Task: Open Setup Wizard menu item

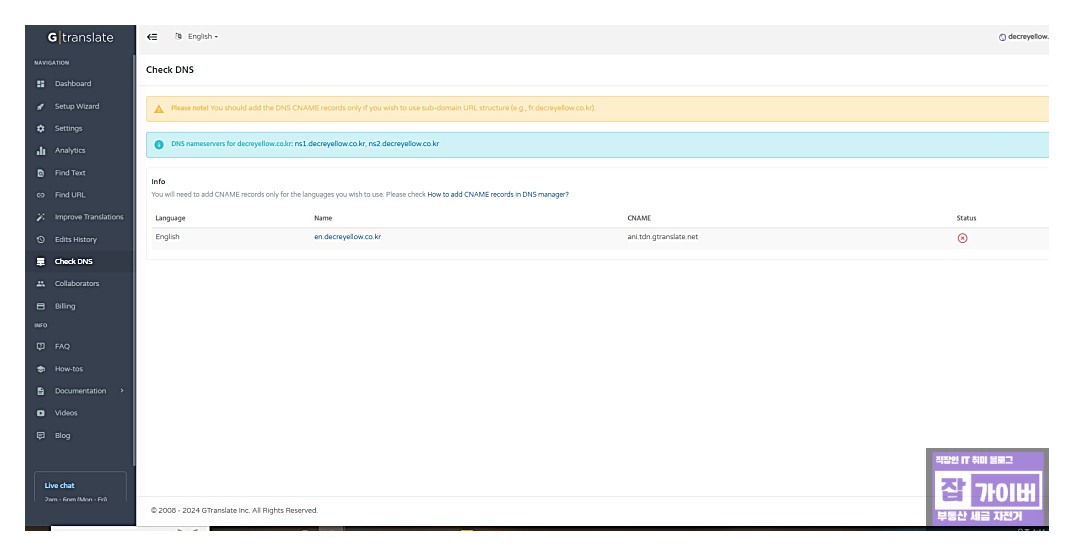Action: [x=77, y=106]
